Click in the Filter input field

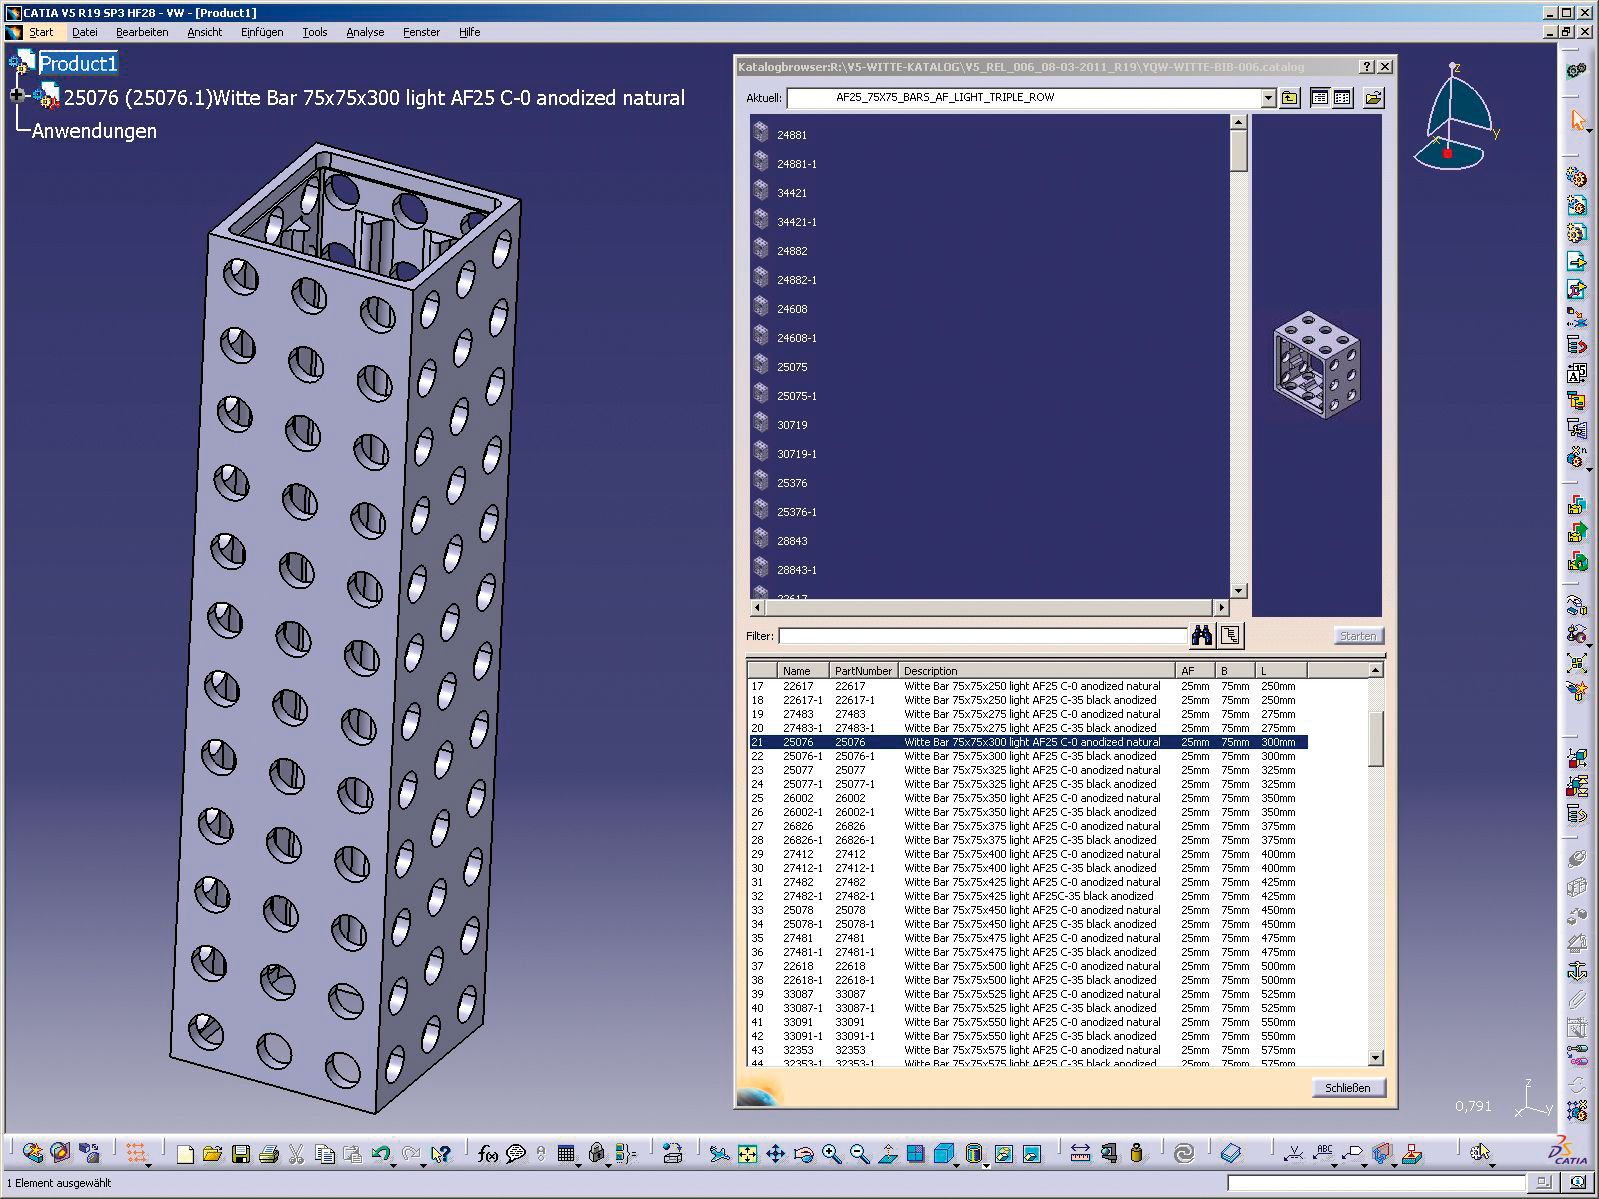[x=982, y=636]
